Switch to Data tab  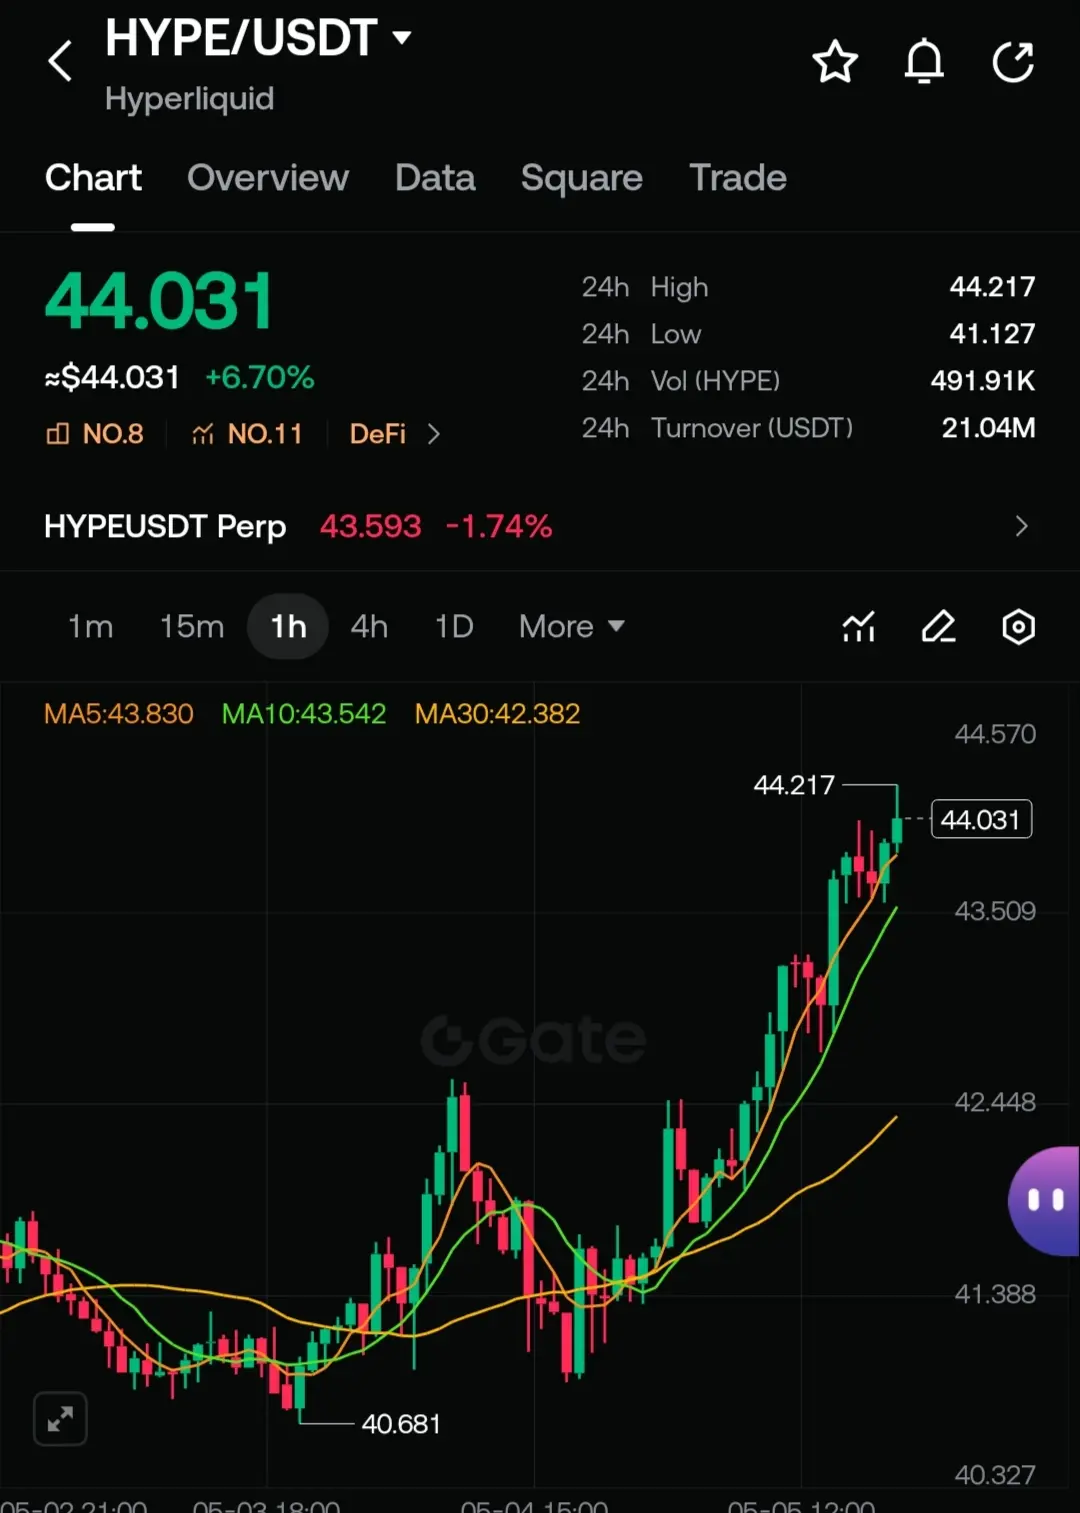[x=435, y=178]
